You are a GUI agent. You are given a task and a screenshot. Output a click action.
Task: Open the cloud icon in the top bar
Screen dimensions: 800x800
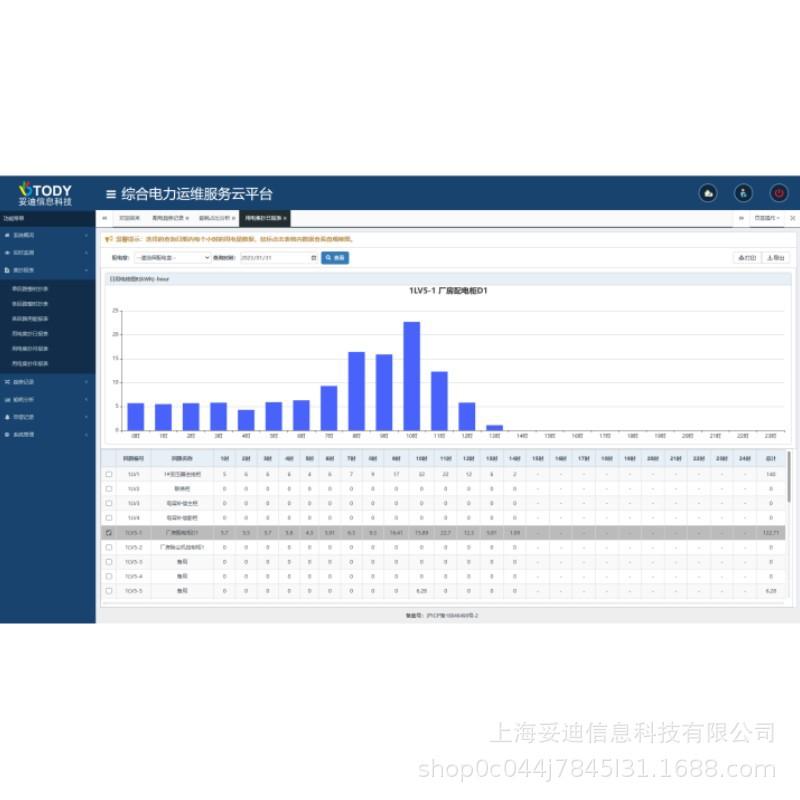[708, 193]
